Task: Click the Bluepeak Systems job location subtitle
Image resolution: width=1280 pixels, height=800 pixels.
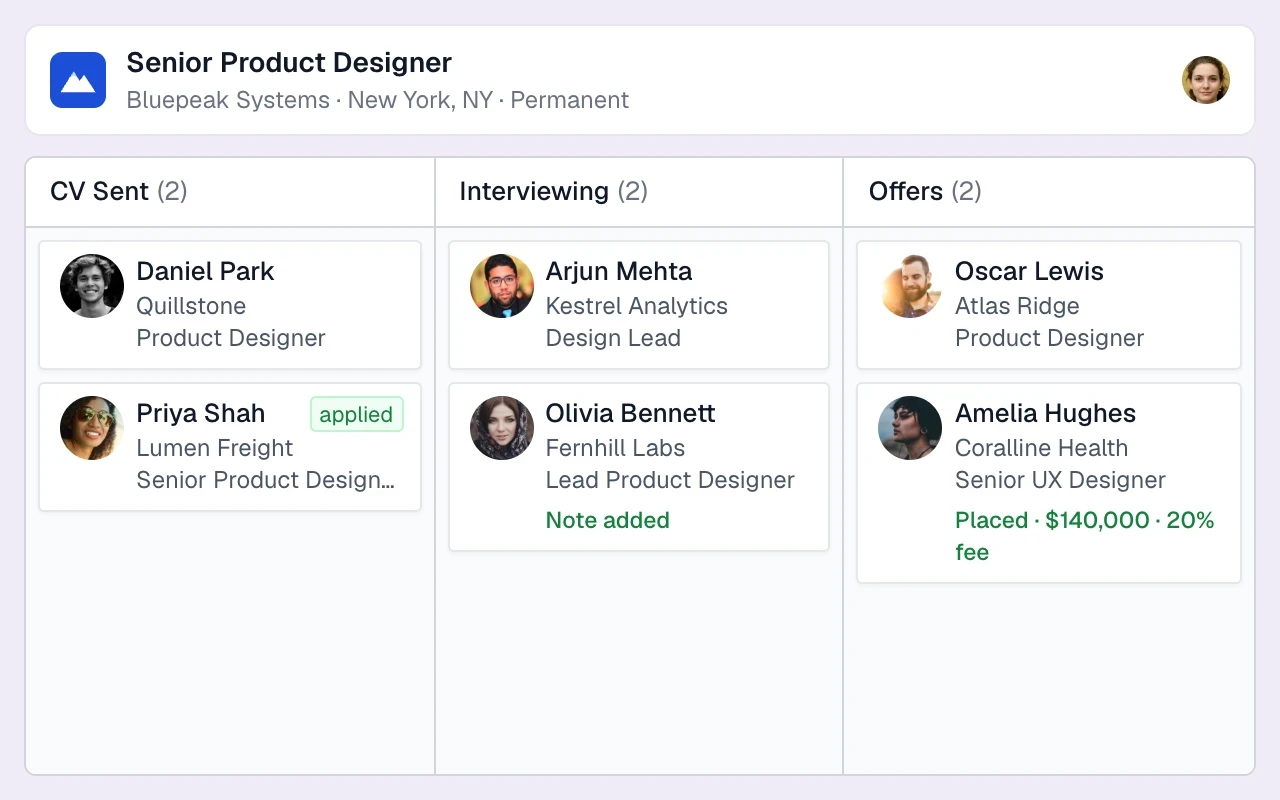Action: tap(378, 100)
